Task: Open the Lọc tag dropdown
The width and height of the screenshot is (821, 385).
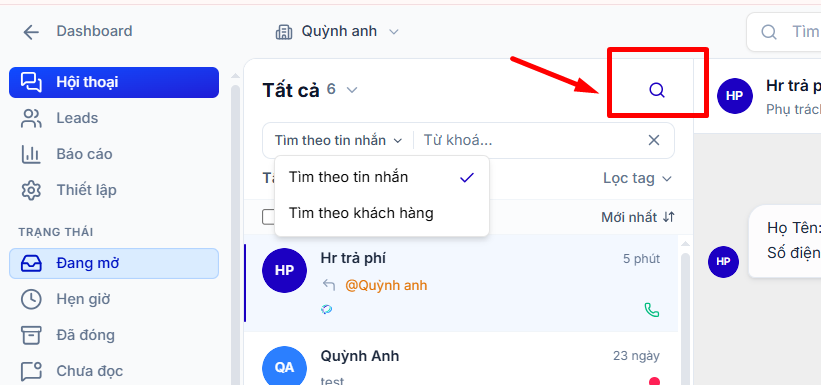Action: click(637, 179)
